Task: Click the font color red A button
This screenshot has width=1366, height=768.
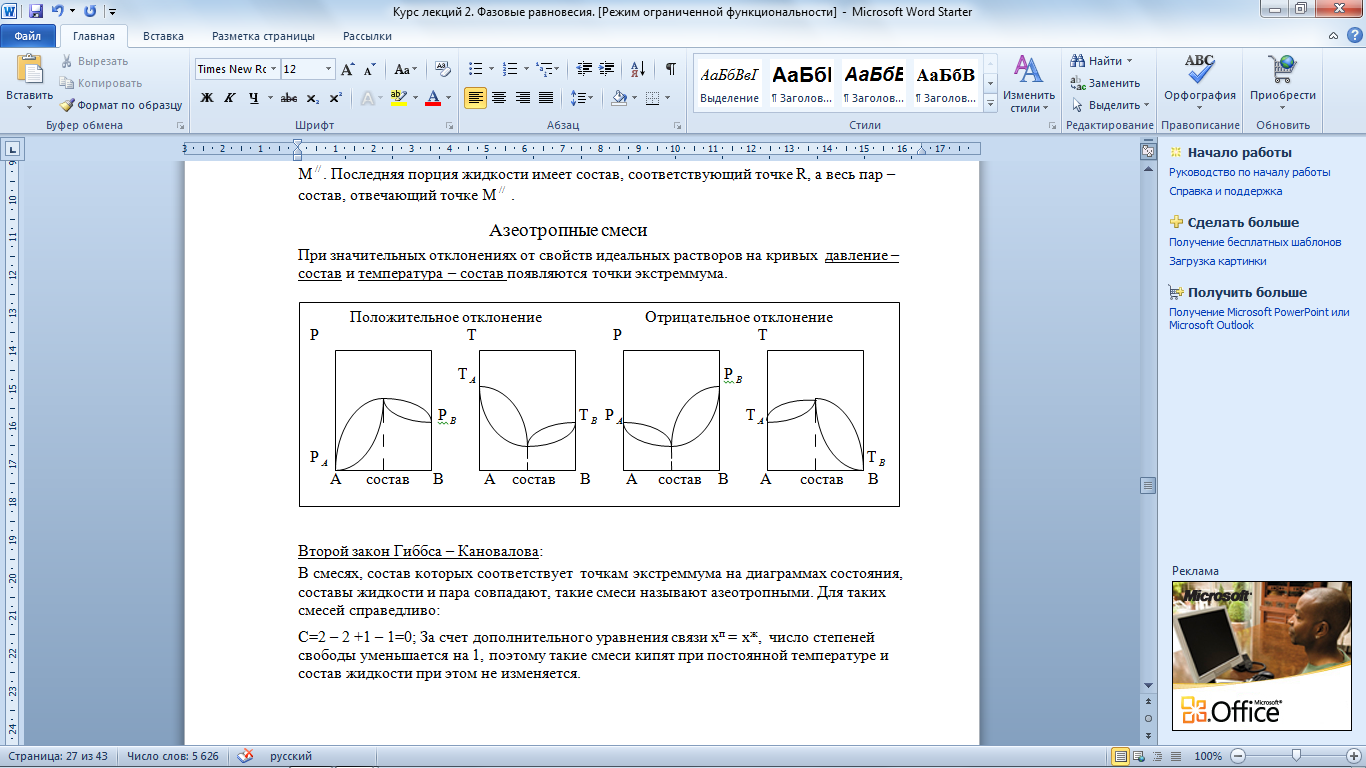Action: pos(433,98)
